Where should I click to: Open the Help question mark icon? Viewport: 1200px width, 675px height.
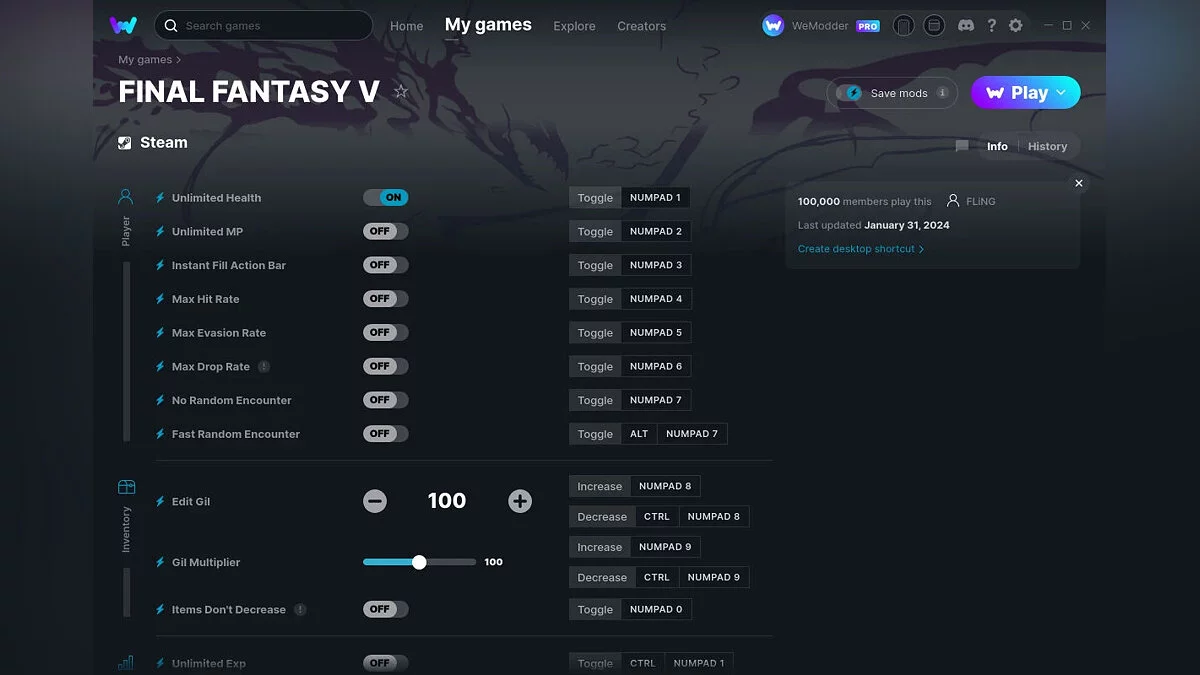[x=991, y=25]
